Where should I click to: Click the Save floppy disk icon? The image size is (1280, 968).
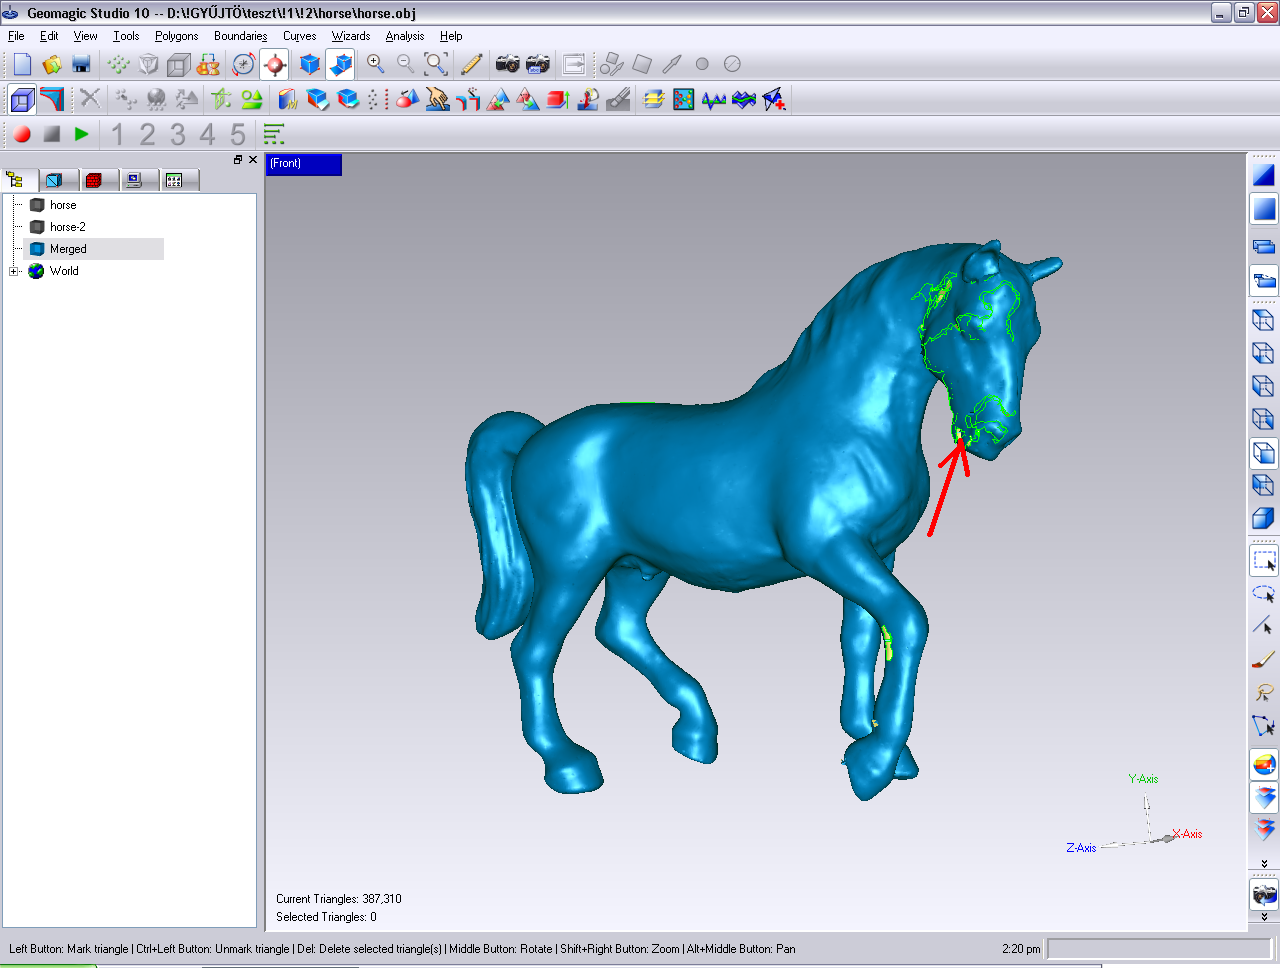(x=82, y=64)
